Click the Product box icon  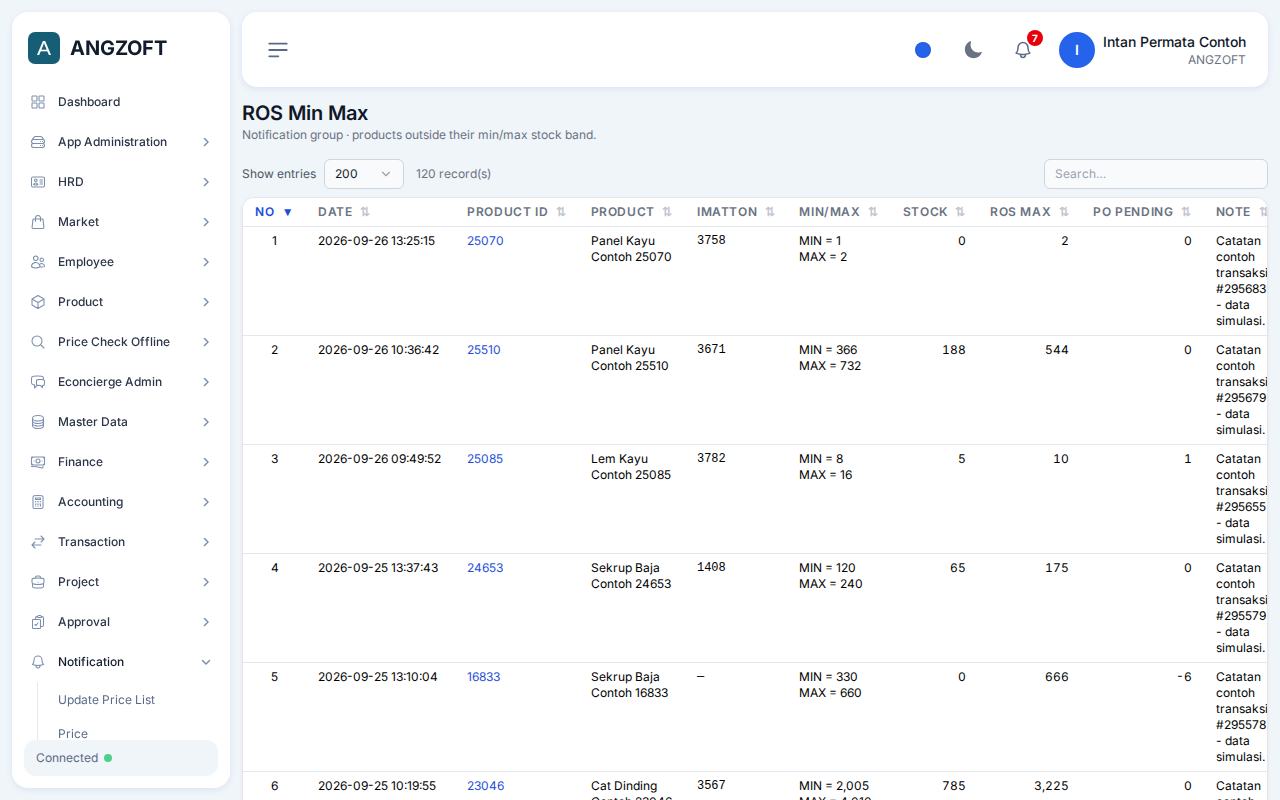(x=38, y=302)
